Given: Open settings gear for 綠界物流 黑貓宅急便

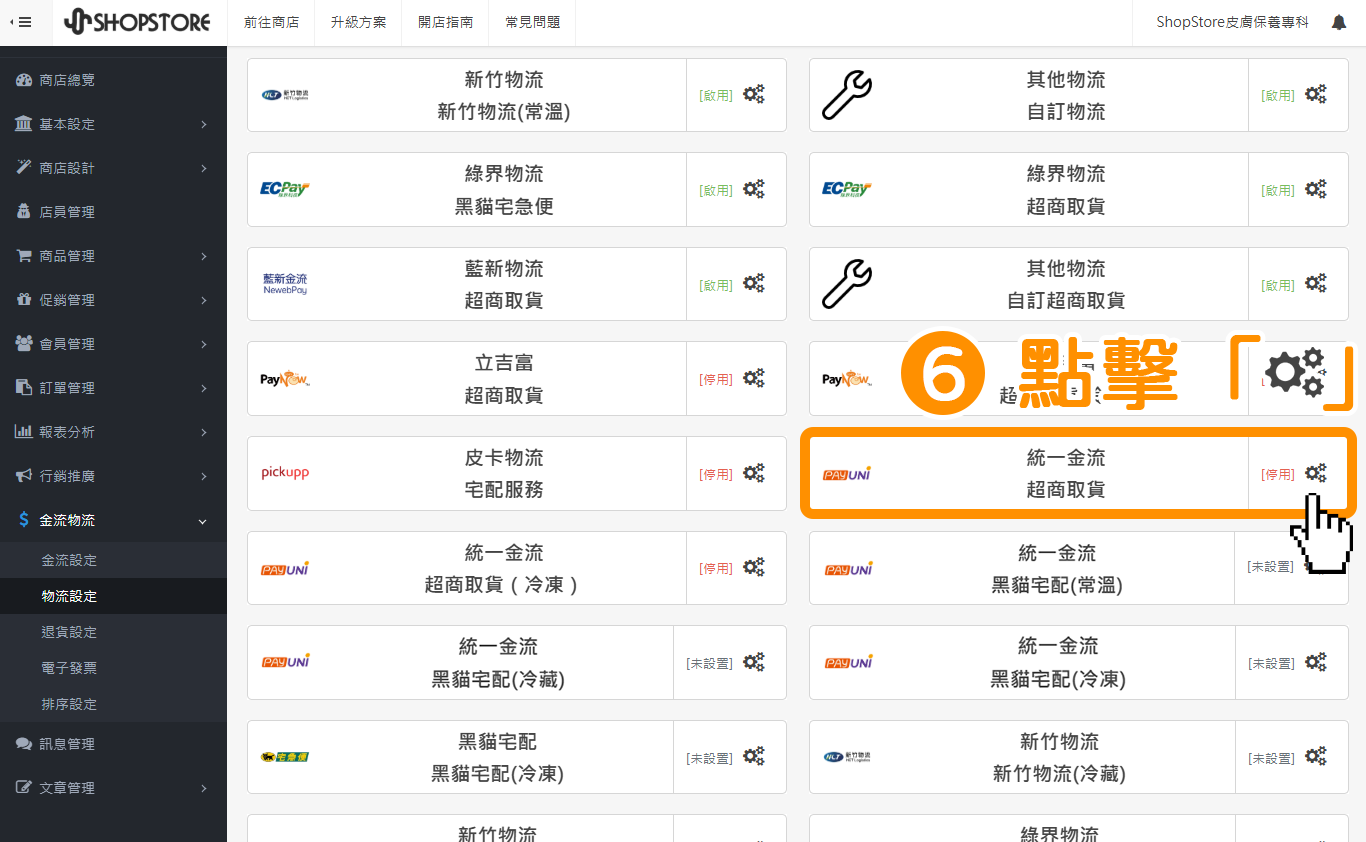Looking at the screenshot, I should click(x=754, y=189).
